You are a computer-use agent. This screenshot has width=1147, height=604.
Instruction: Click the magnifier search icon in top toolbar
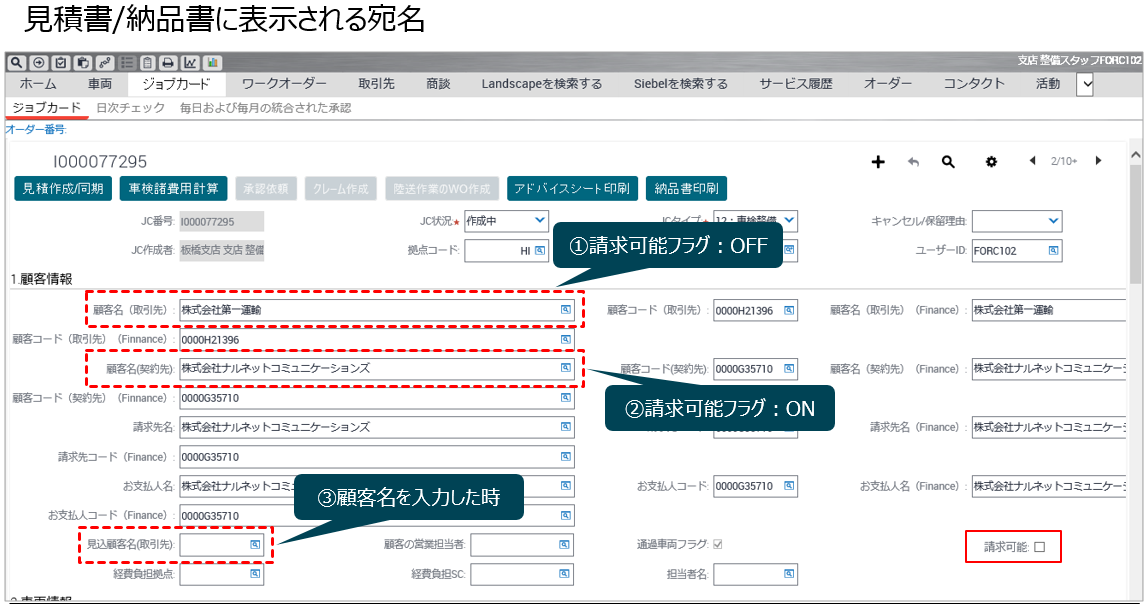15,62
